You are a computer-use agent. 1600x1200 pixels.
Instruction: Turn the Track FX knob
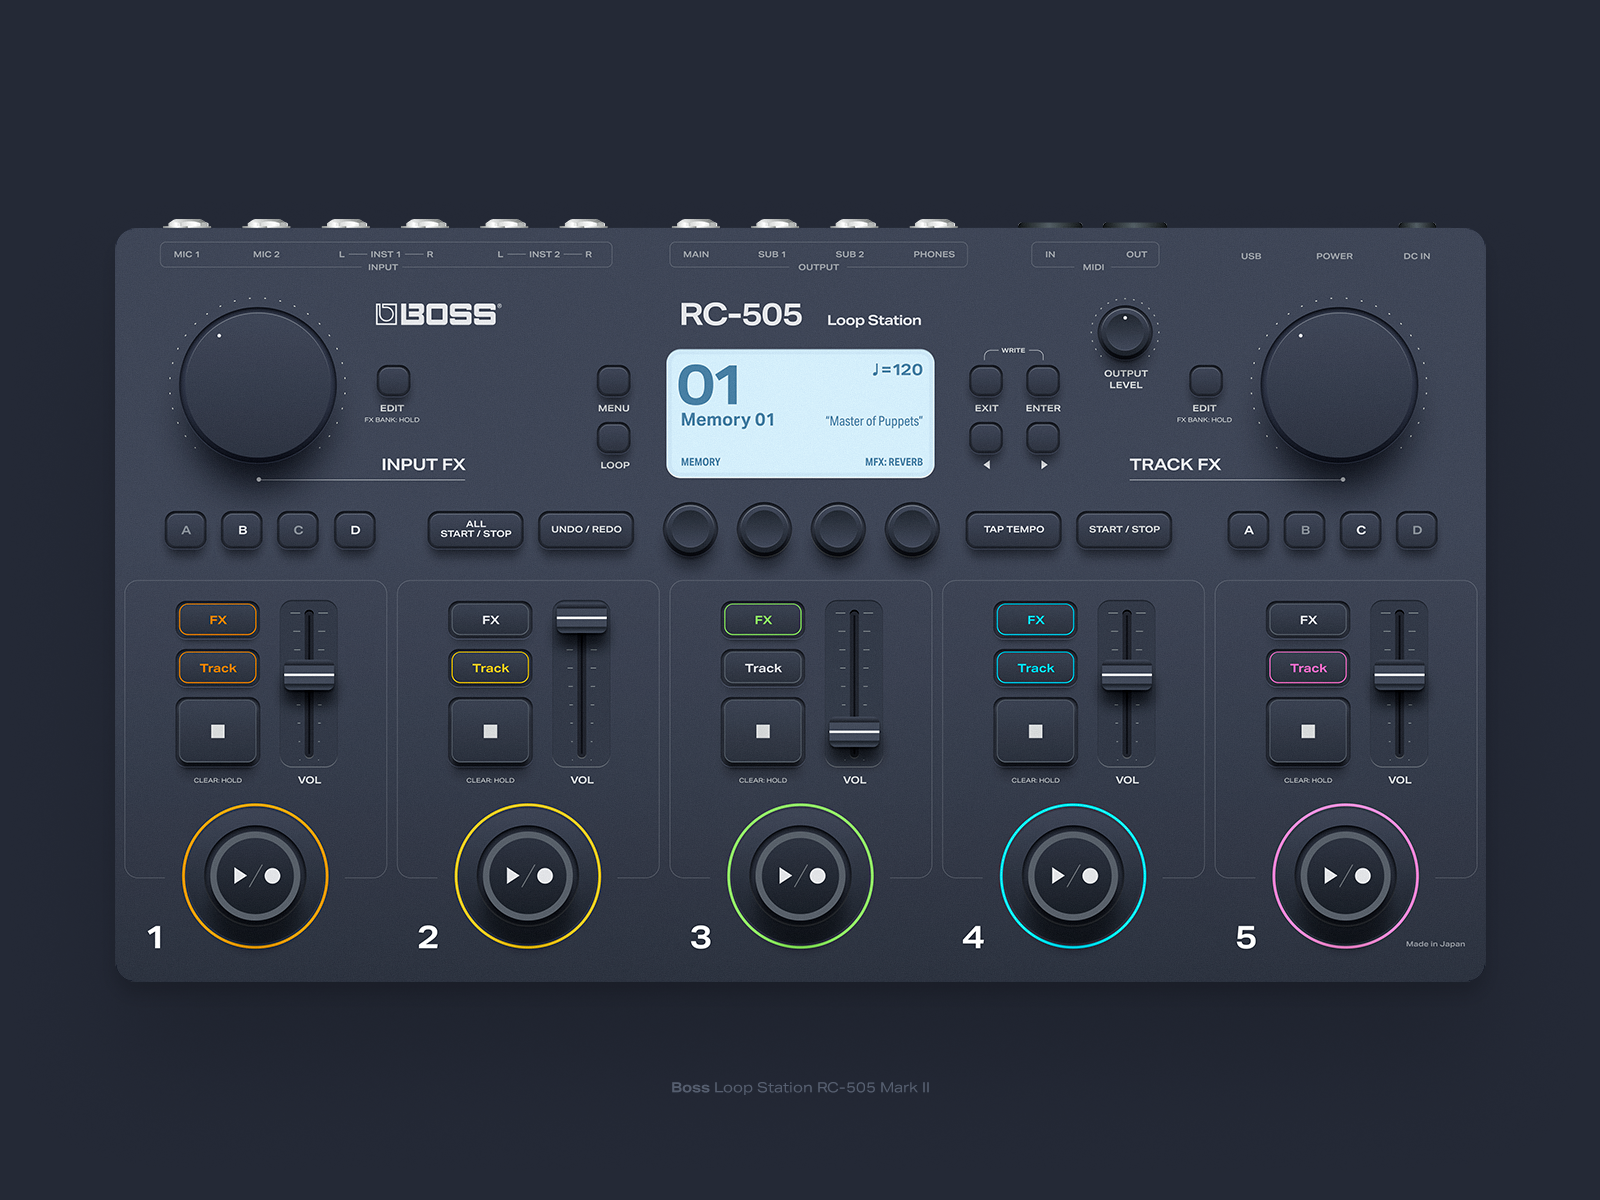(x=1340, y=383)
